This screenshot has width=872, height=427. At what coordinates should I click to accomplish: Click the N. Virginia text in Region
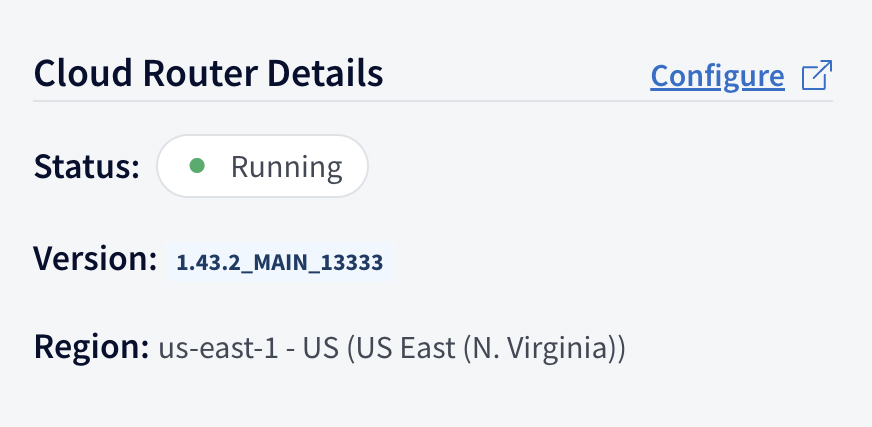click(539, 349)
